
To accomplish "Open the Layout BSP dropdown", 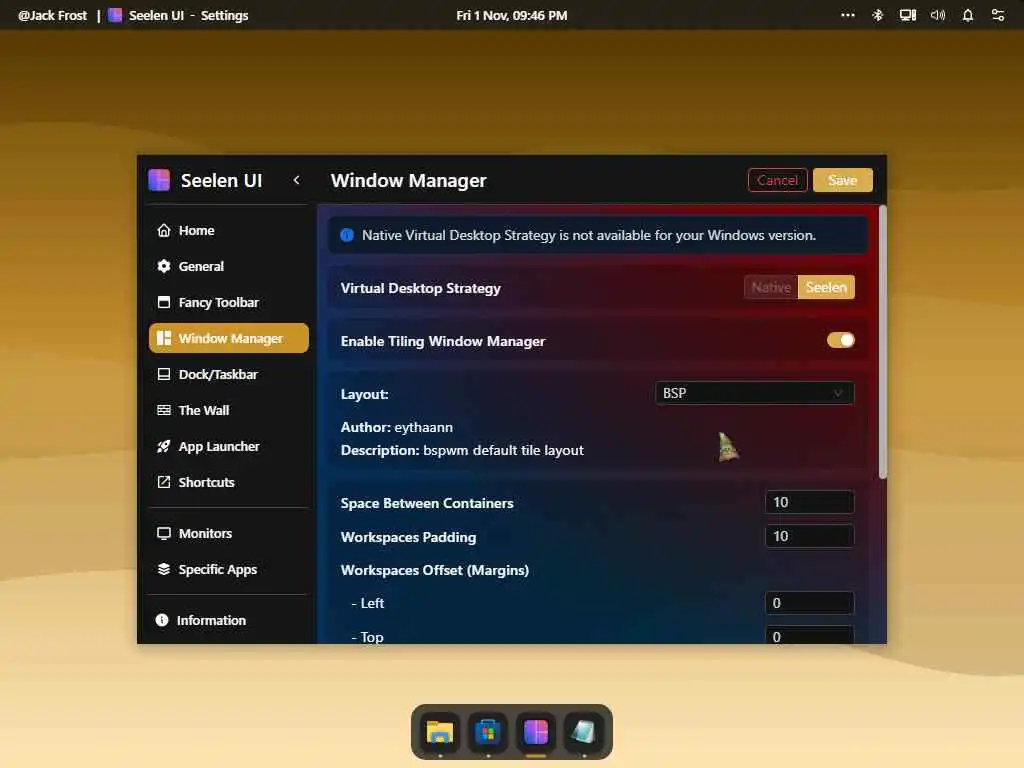I will click(754, 393).
